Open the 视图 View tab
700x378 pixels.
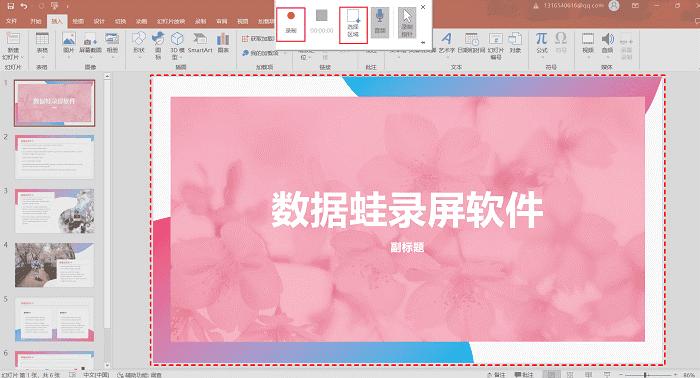(x=242, y=21)
